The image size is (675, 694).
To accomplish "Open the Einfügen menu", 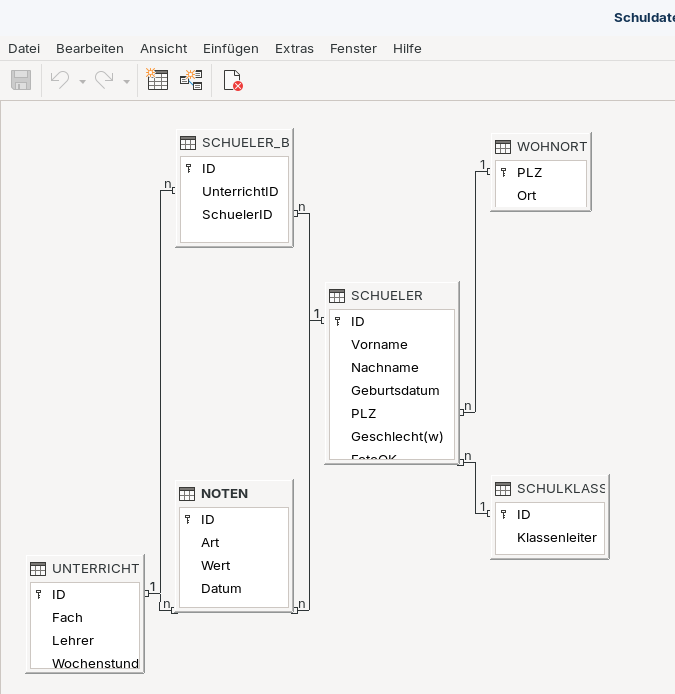I will point(230,48).
